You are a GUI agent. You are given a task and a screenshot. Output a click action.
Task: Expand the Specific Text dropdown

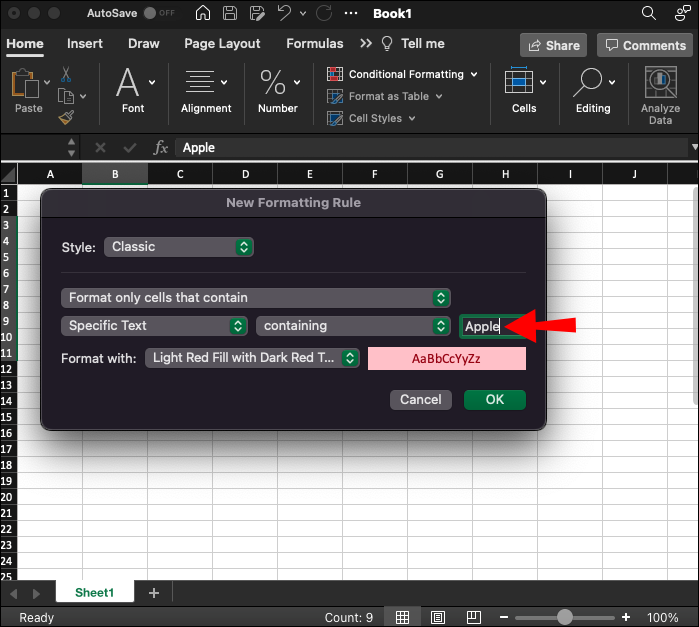(154, 326)
